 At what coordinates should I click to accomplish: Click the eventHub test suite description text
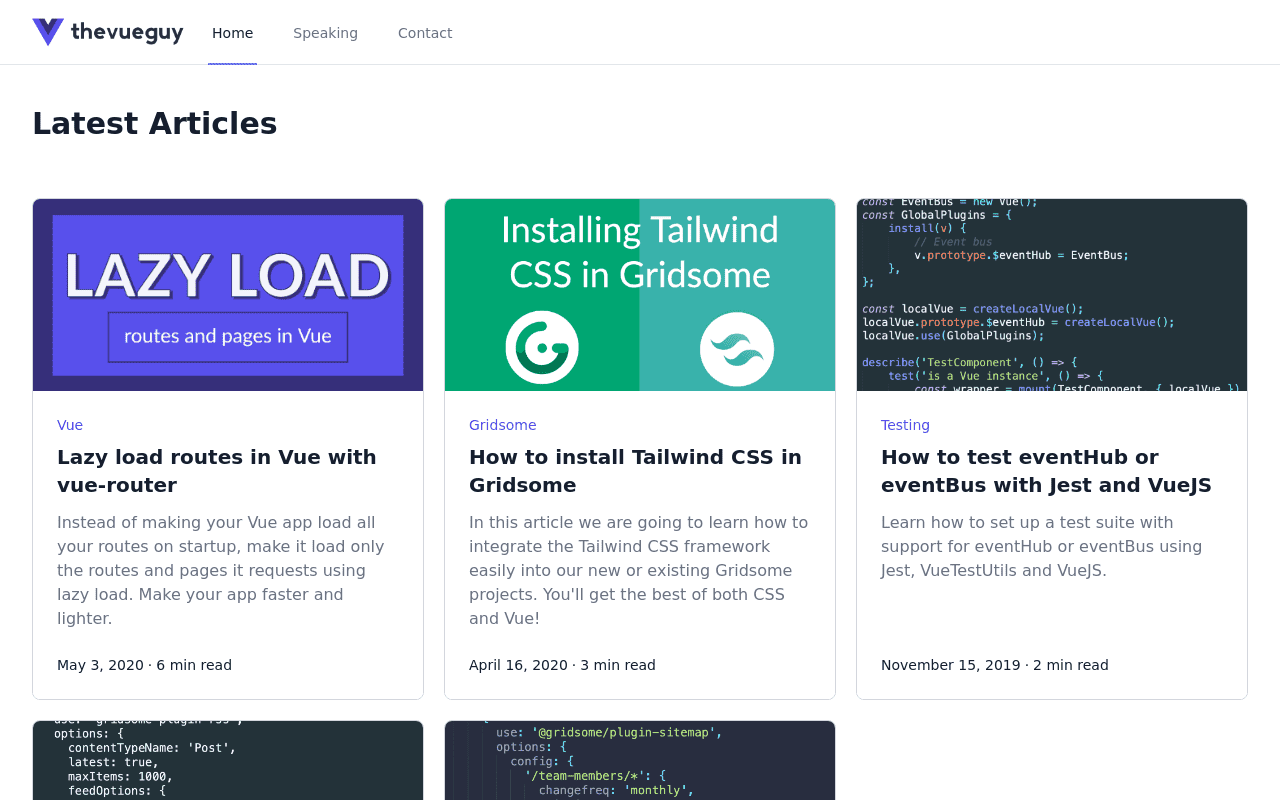click(1041, 546)
